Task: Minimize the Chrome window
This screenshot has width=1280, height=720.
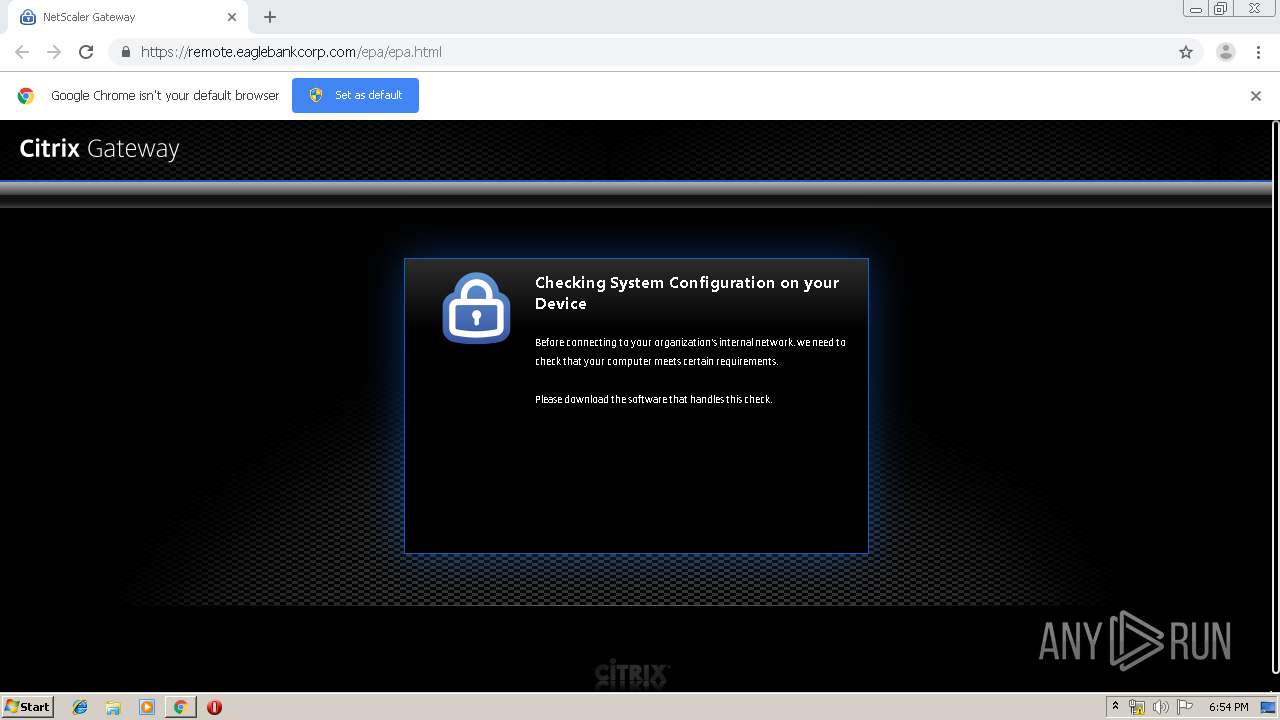Action: 1196,9
